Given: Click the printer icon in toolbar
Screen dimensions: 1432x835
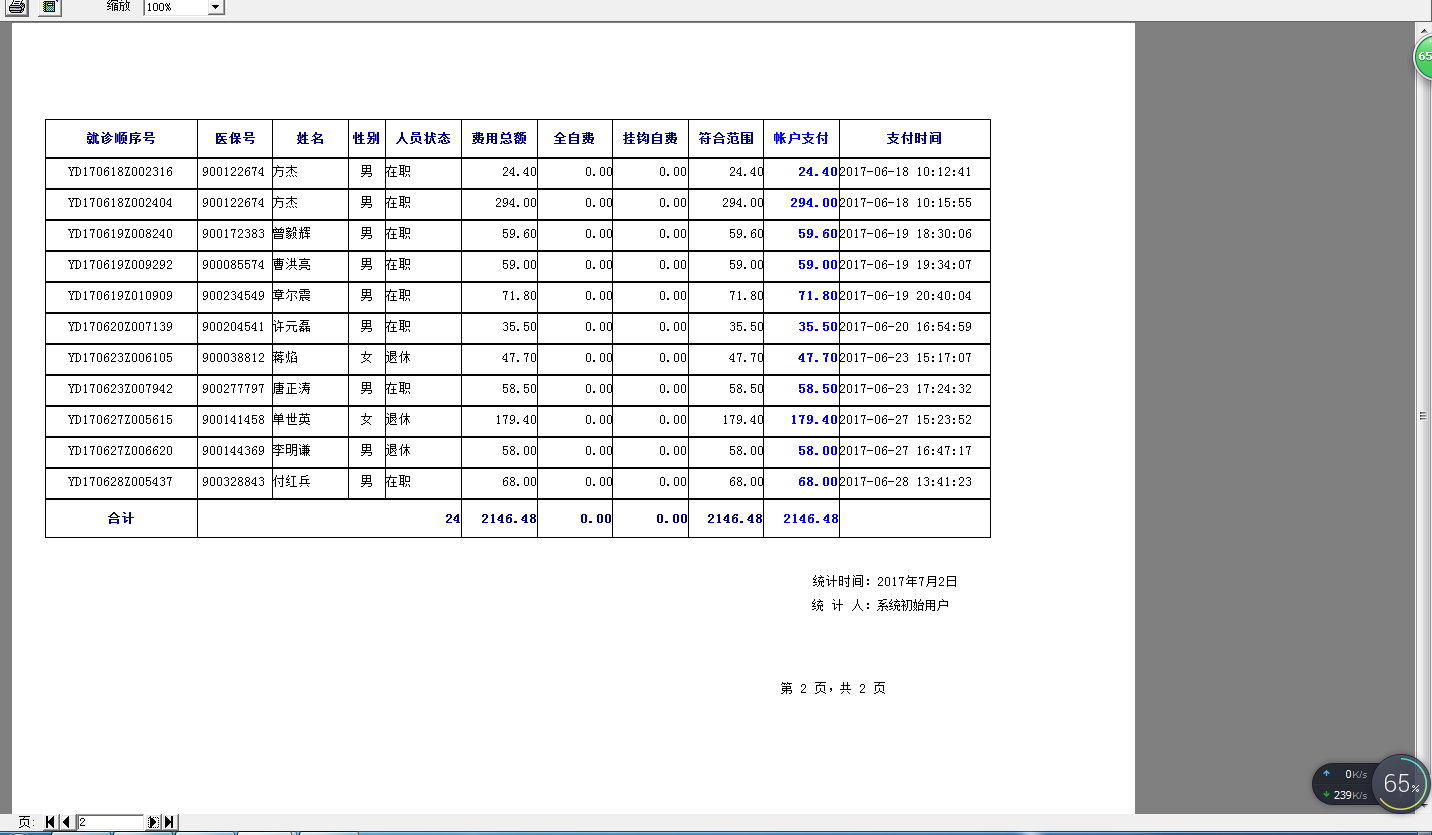Looking at the screenshot, I should point(18,7).
